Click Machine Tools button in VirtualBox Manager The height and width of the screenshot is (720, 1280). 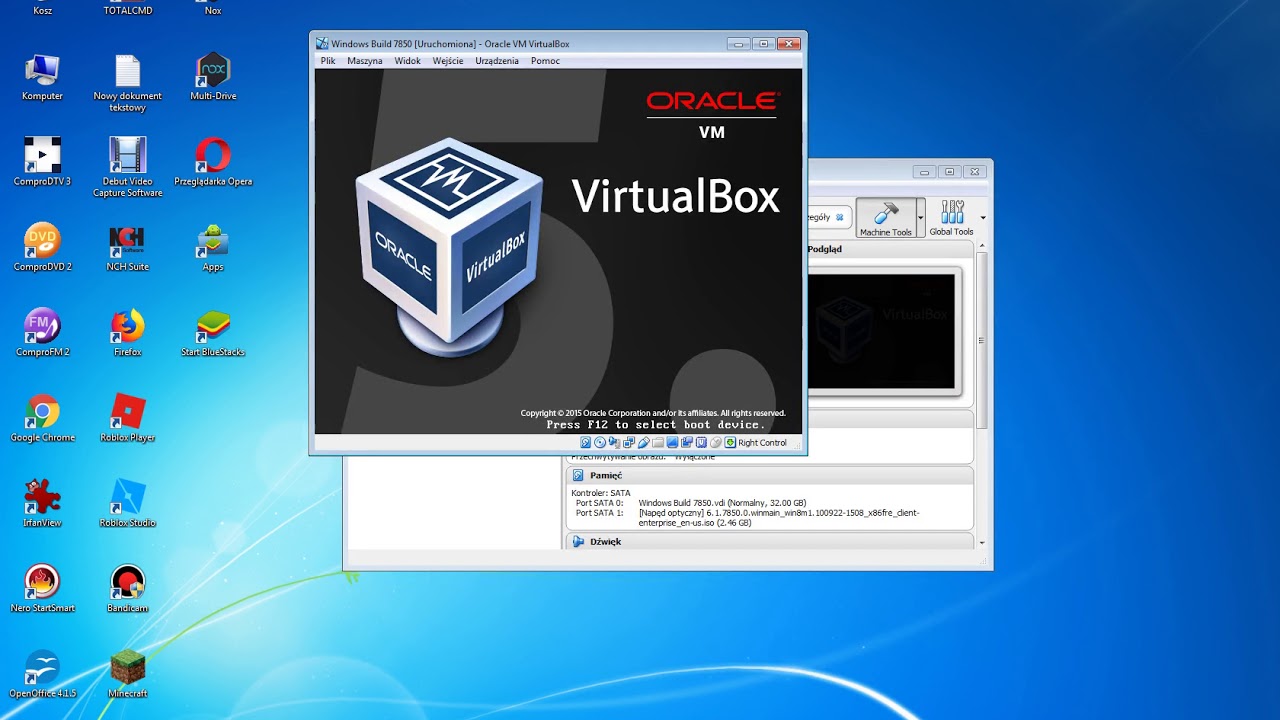click(x=886, y=217)
